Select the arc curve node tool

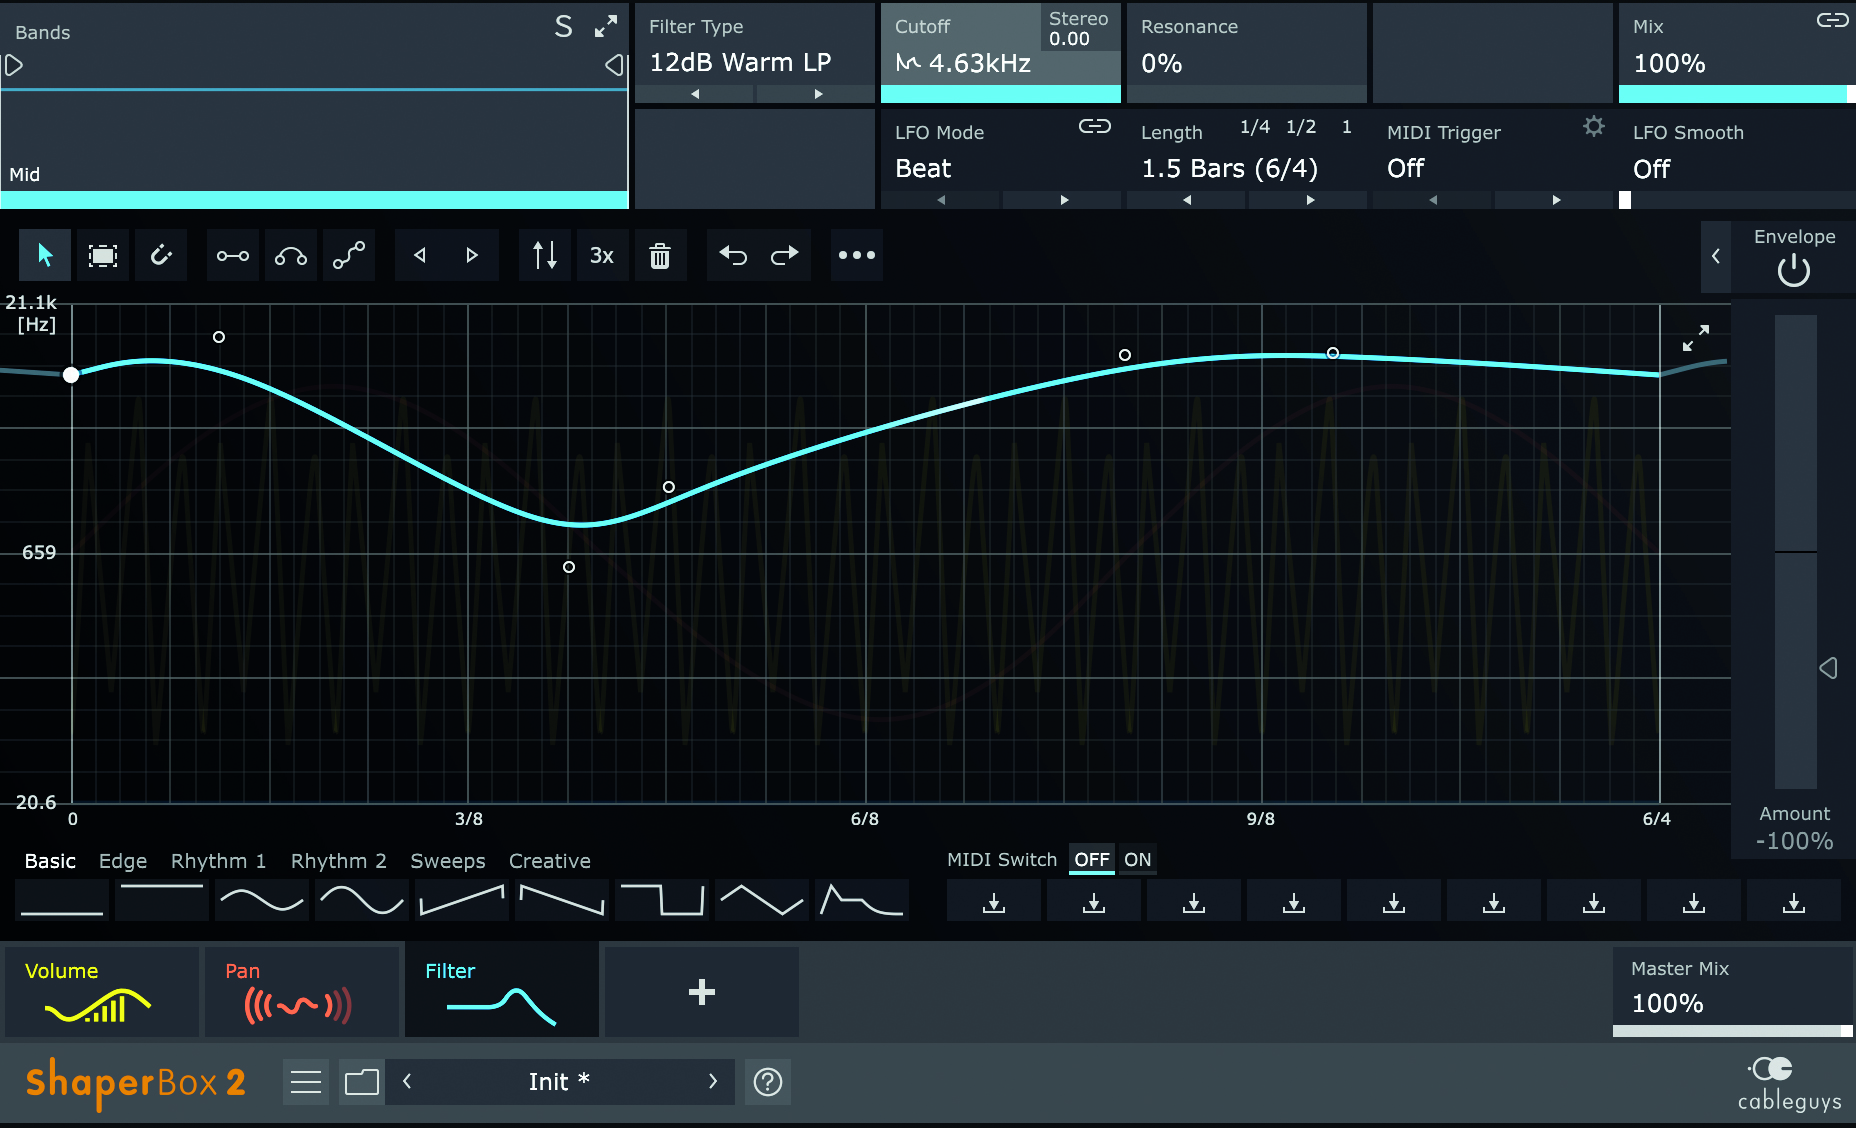pos(291,255)
